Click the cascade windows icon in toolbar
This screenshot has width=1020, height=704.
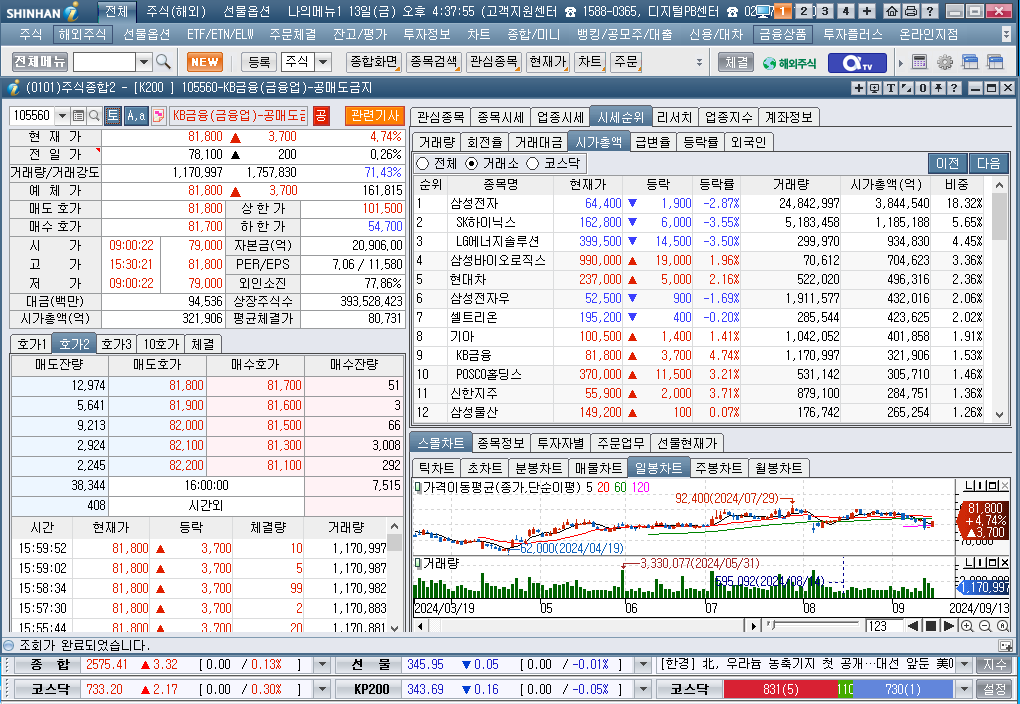pyautogui.click(x=970, y=62)
